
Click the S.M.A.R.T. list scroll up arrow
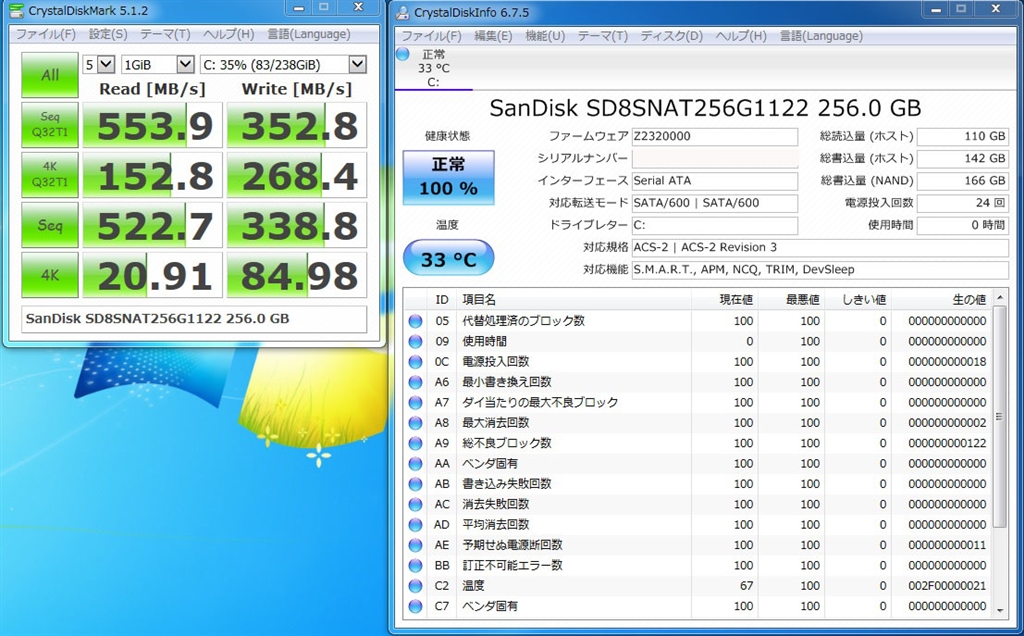[999, 298]
